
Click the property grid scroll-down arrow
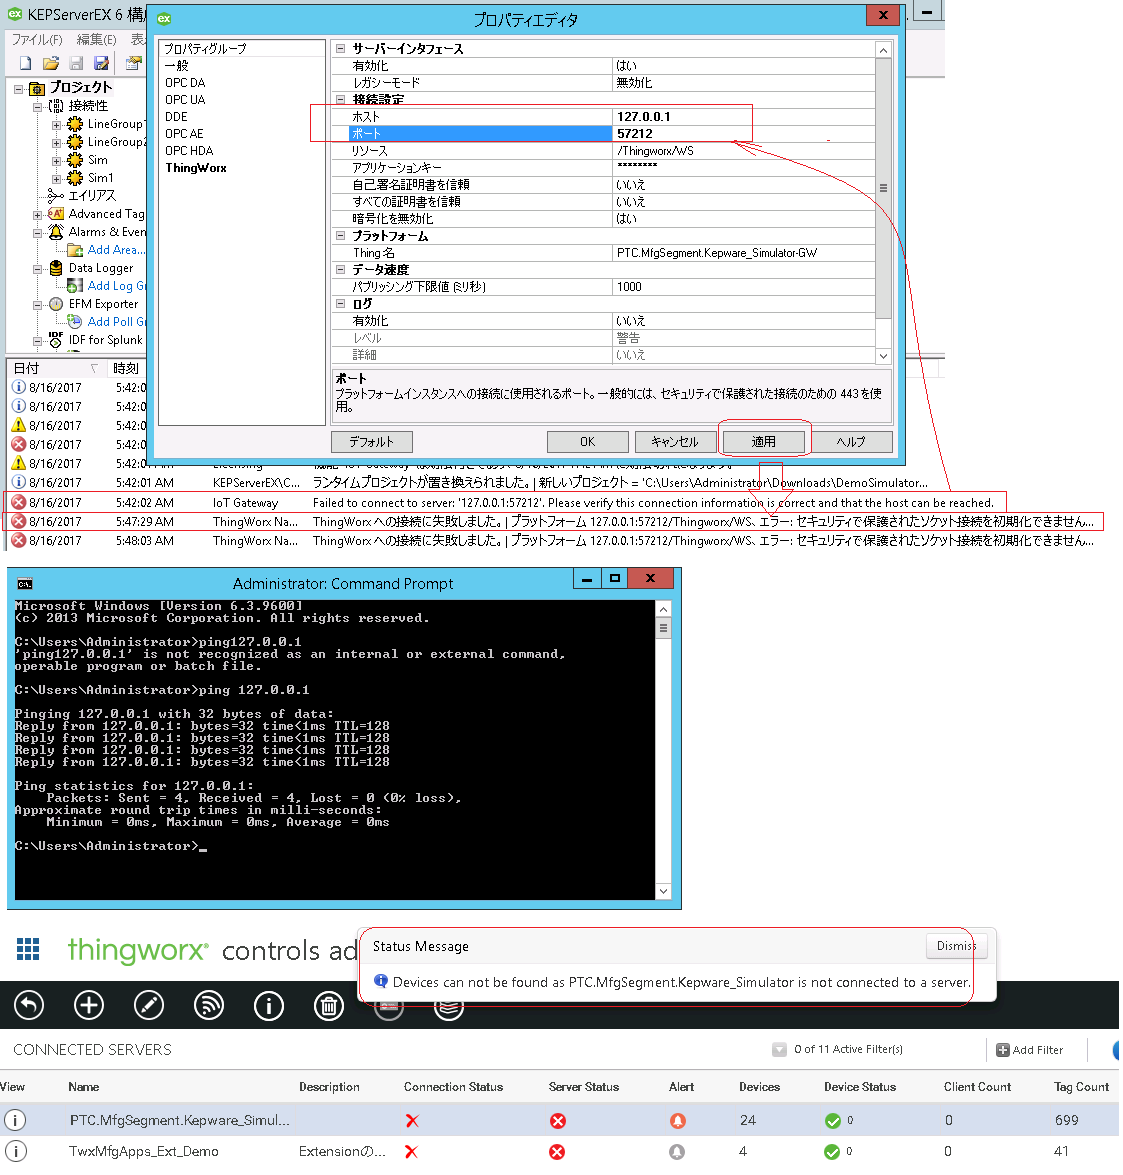pos(883,356)
